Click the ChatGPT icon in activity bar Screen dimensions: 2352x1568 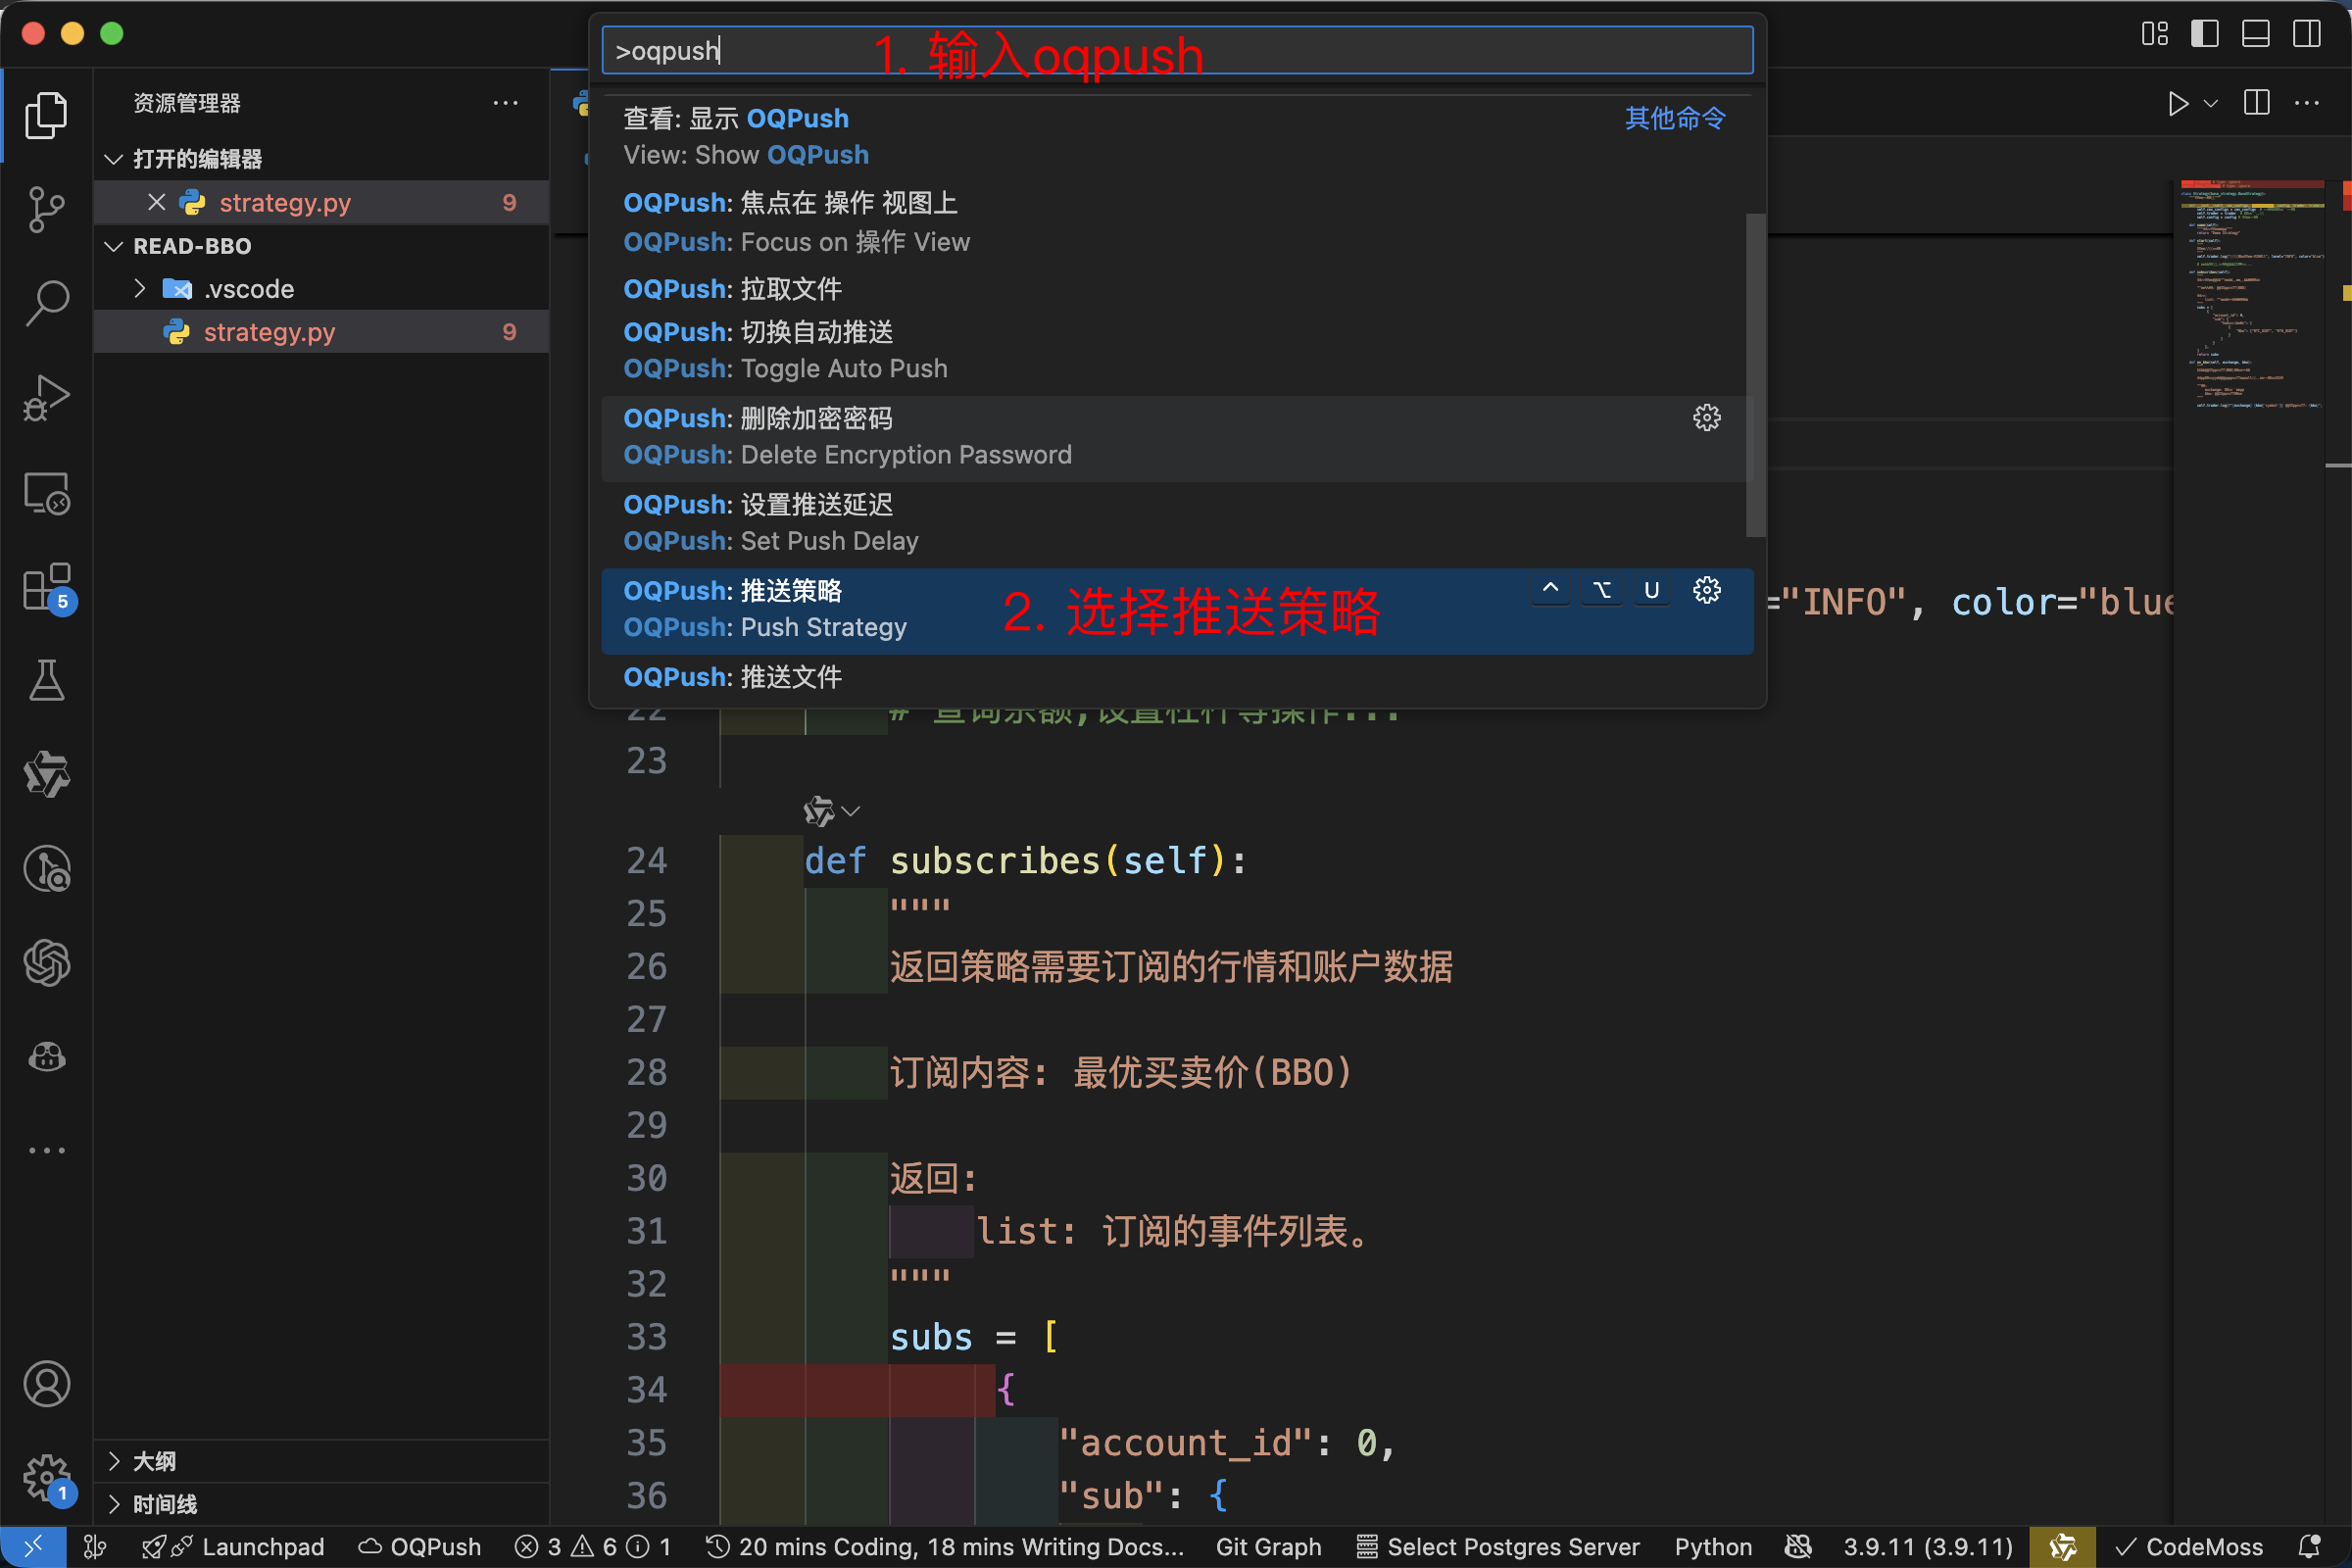pos(46,963)
